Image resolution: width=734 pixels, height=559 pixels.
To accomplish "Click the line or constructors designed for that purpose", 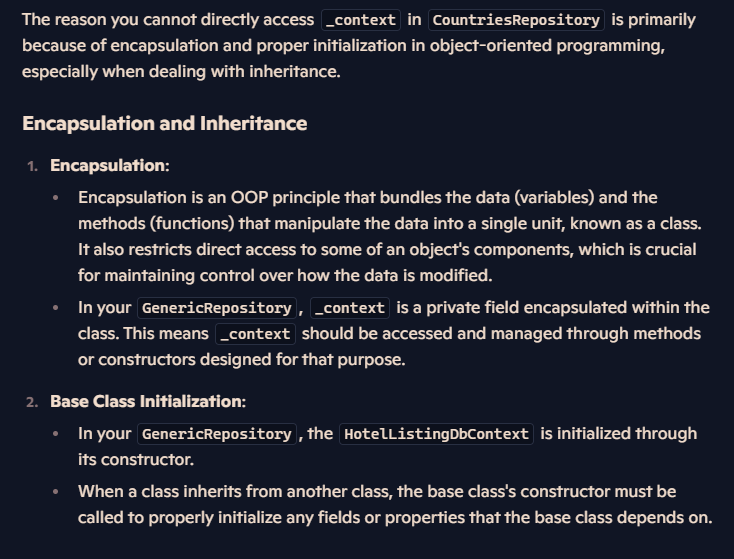I will click(x=242, y=360).
